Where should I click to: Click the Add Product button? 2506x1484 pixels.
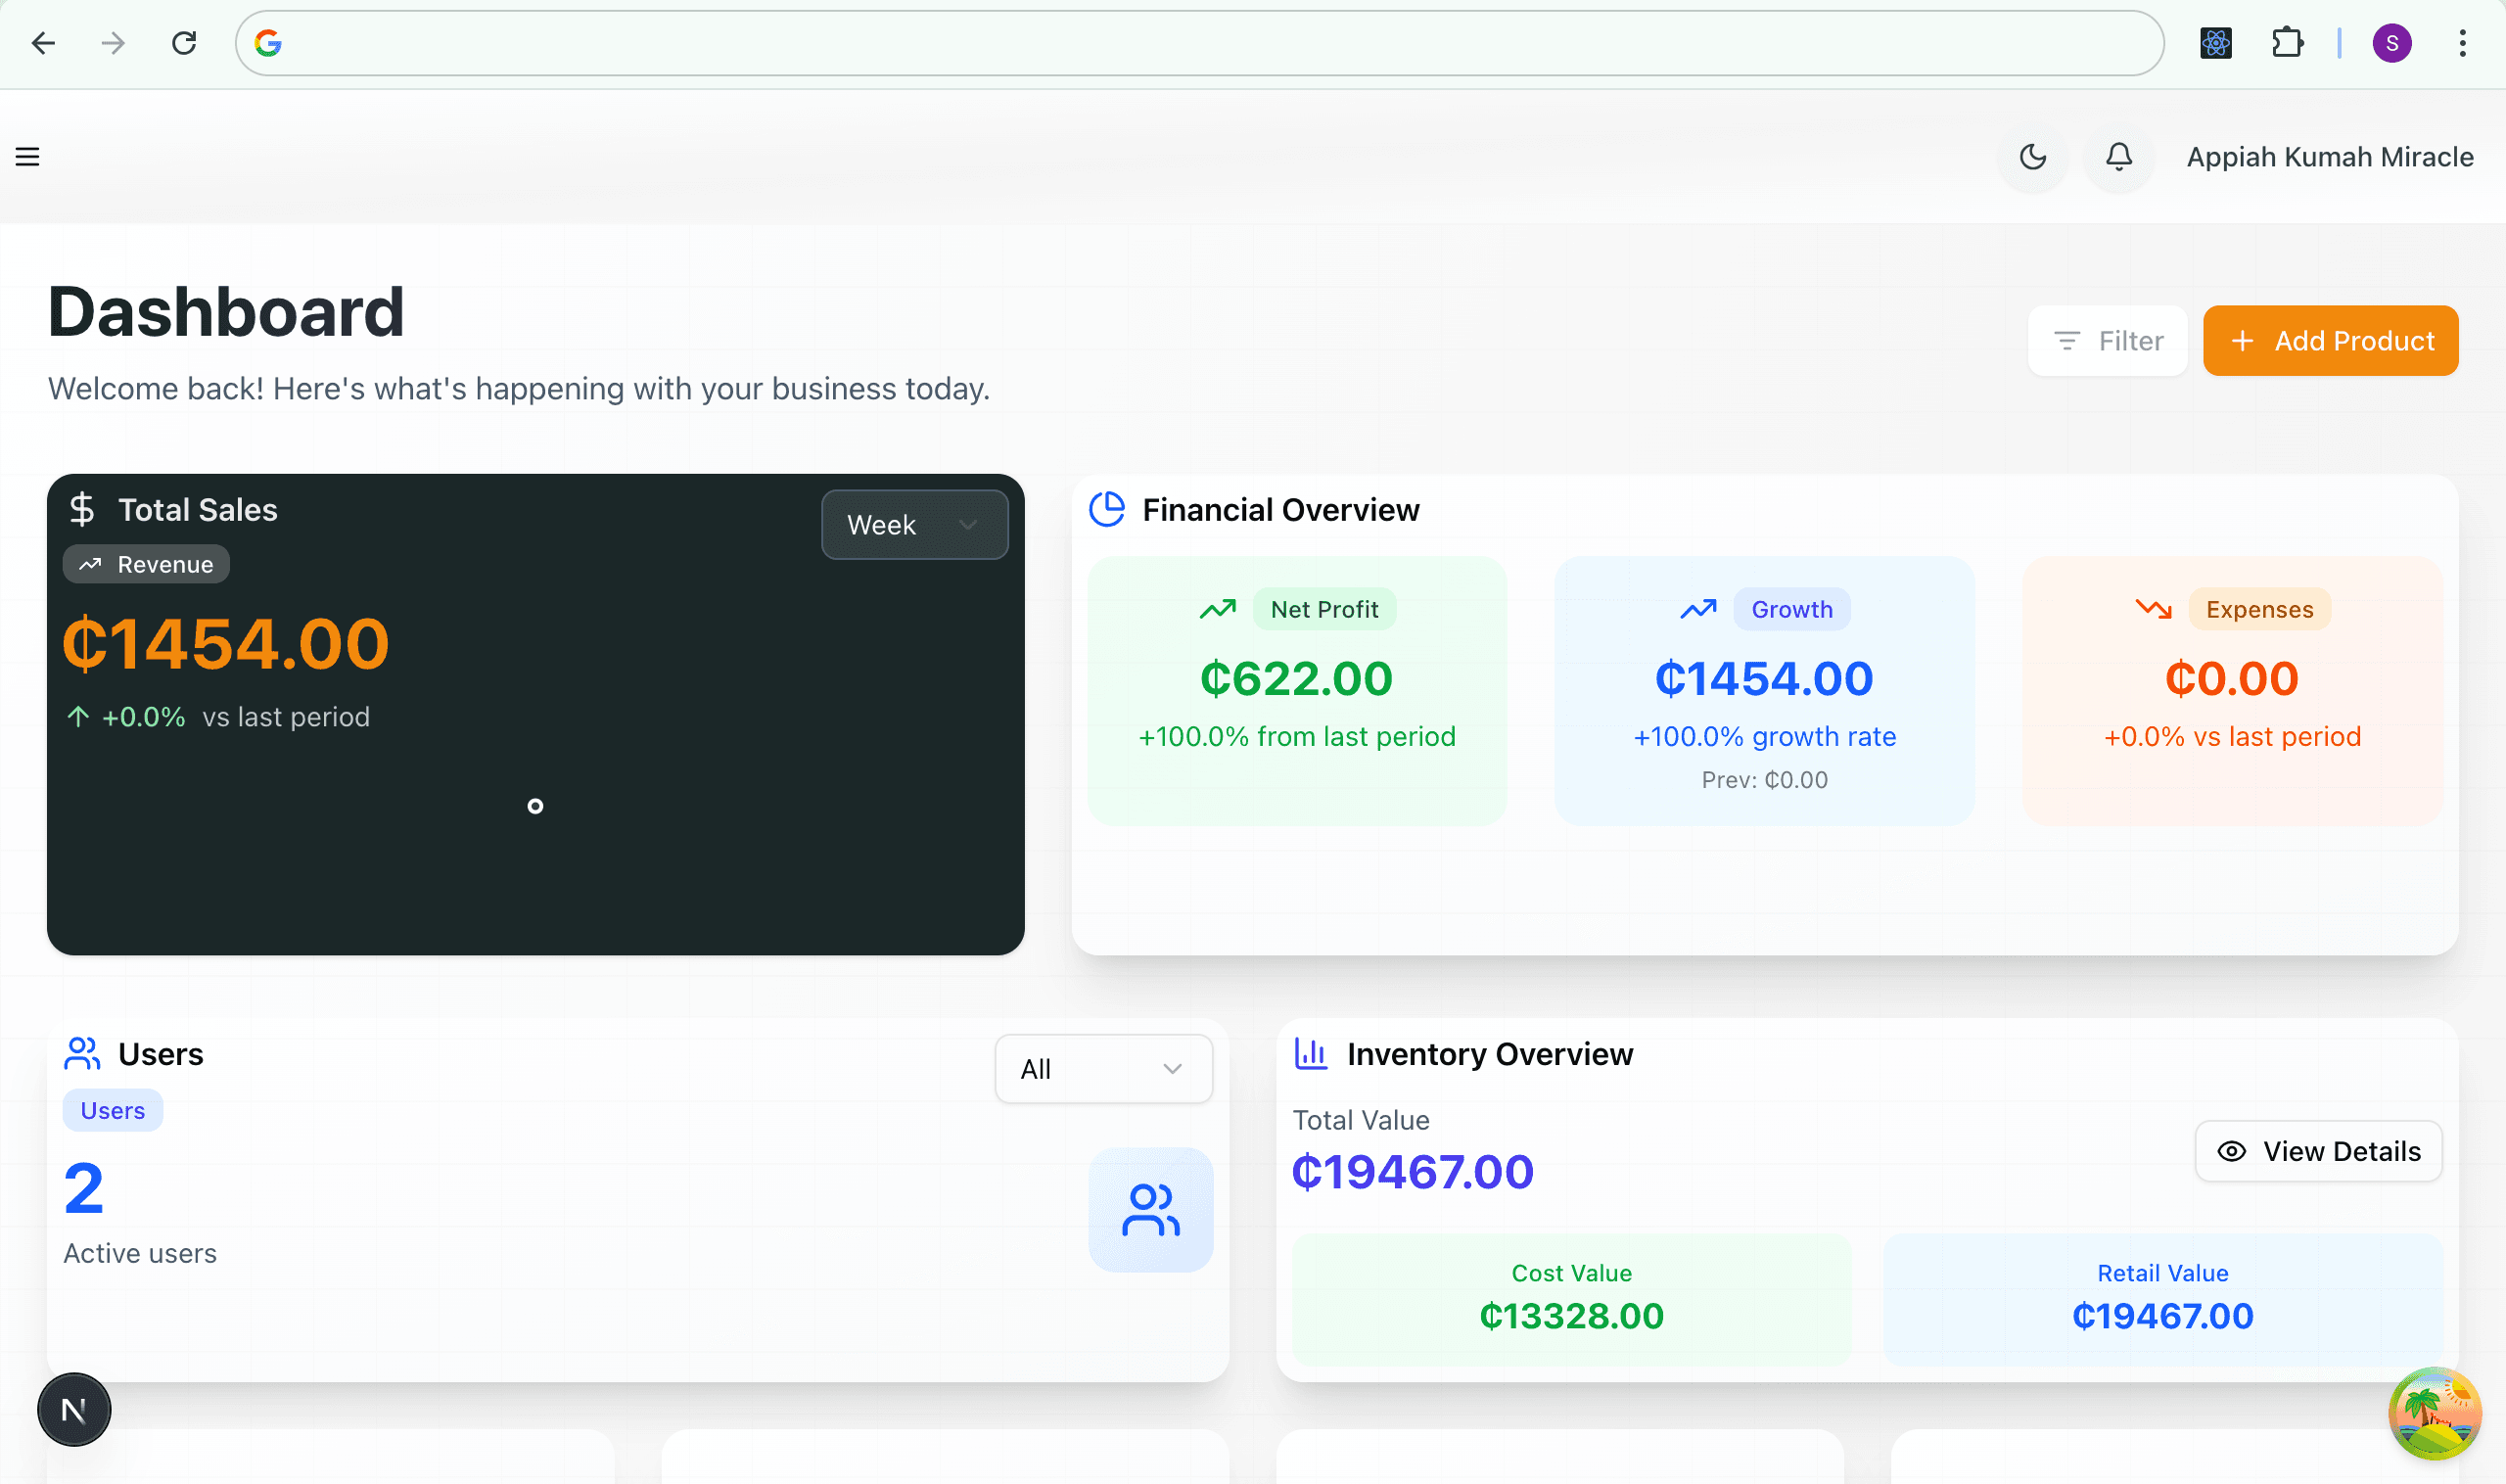(2330, 341)
